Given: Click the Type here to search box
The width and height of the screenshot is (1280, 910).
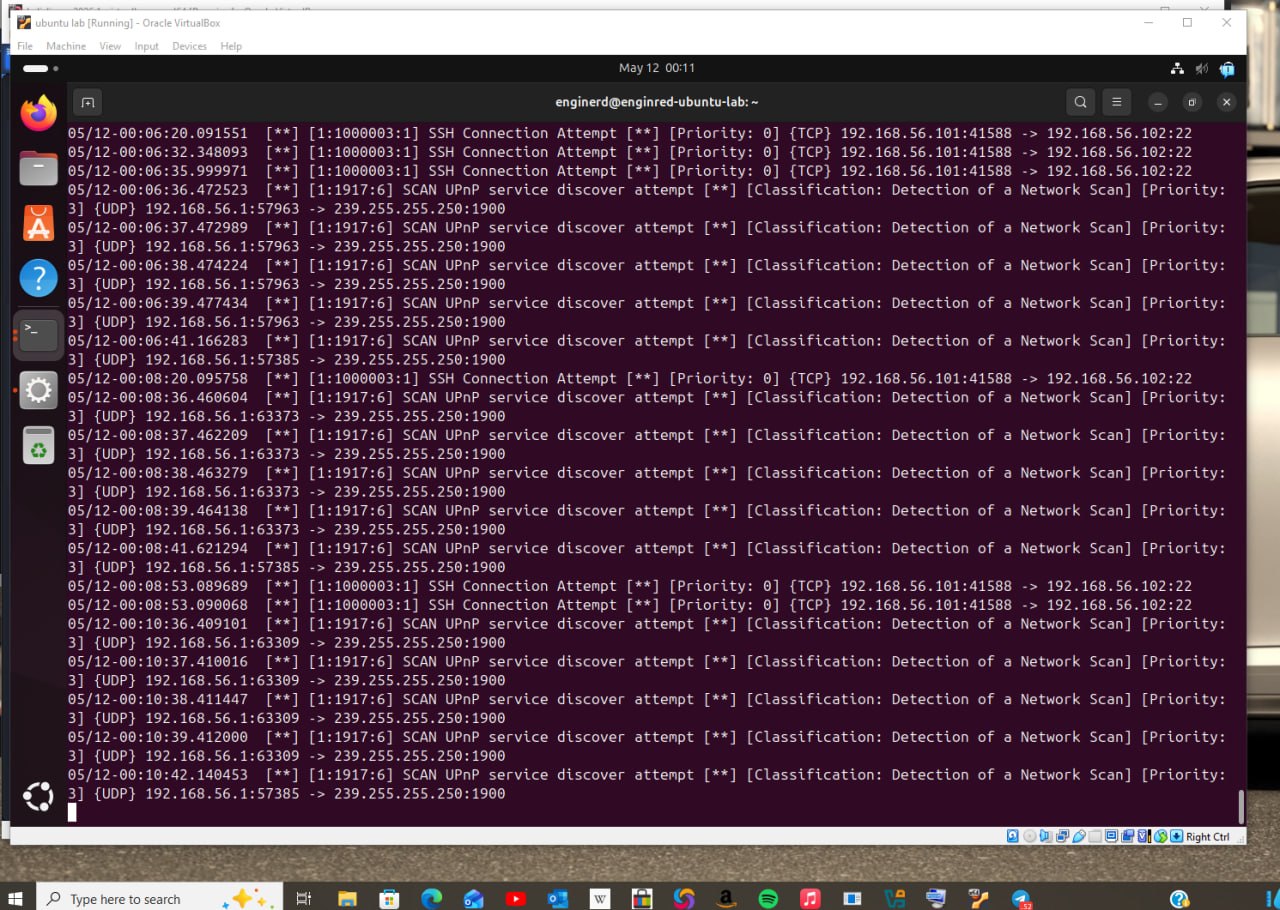Looking at the screenshot, I should coord(160,898).
